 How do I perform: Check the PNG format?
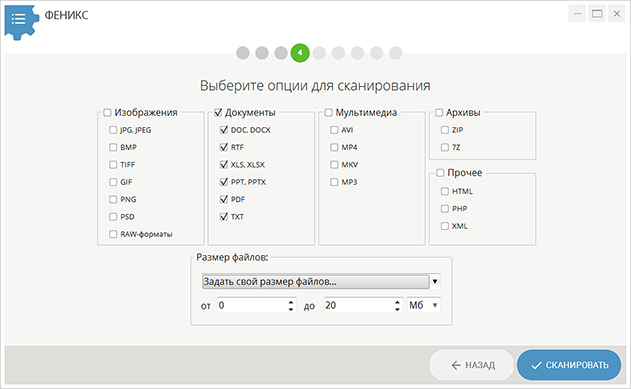[x=113, y=199]
